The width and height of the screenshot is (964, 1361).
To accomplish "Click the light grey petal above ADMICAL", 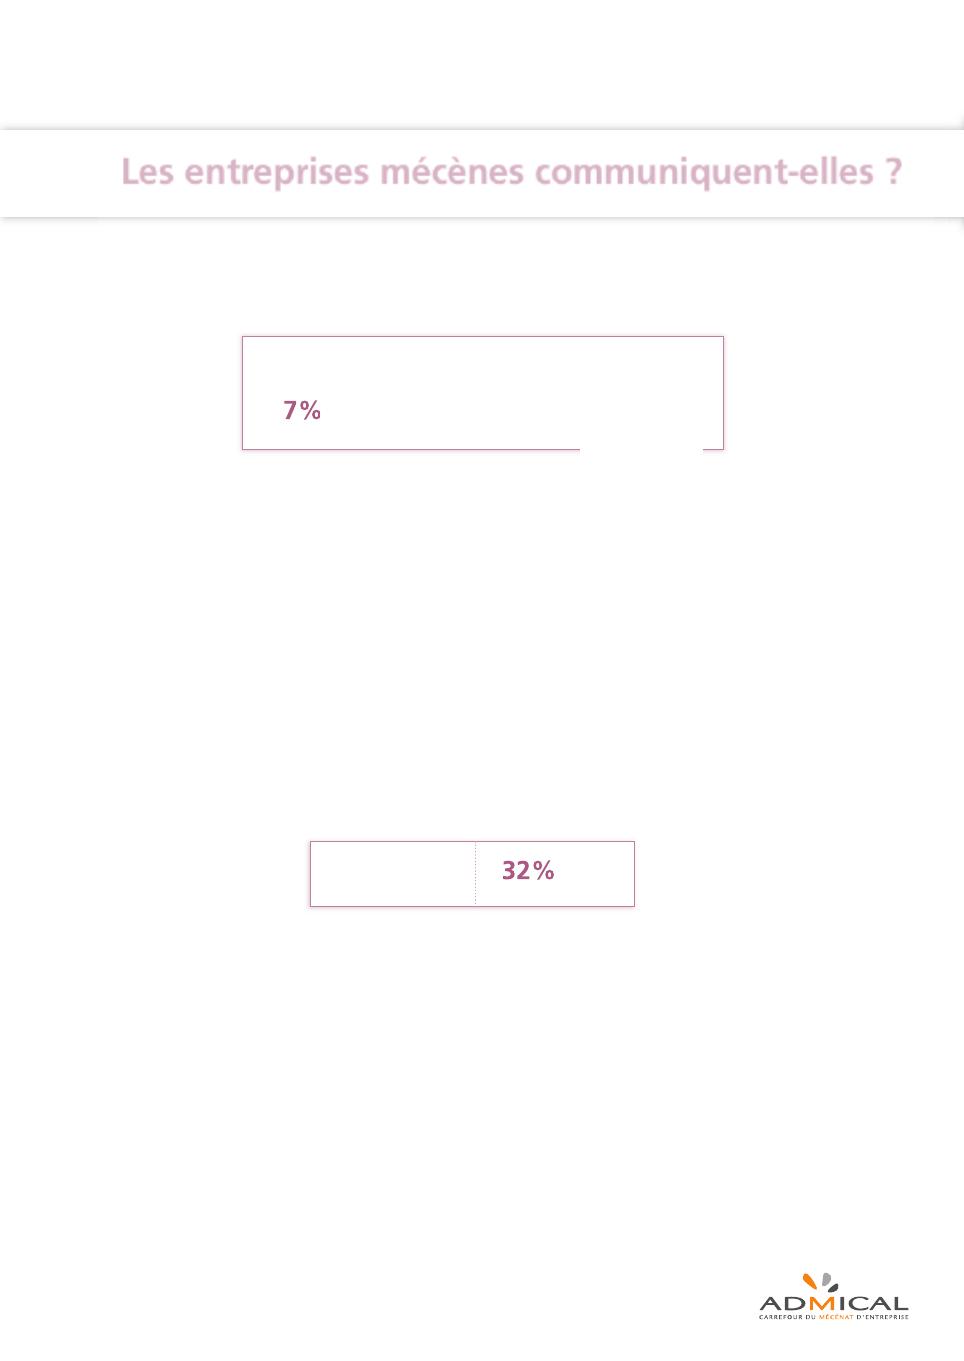I will coord(826,1279).
